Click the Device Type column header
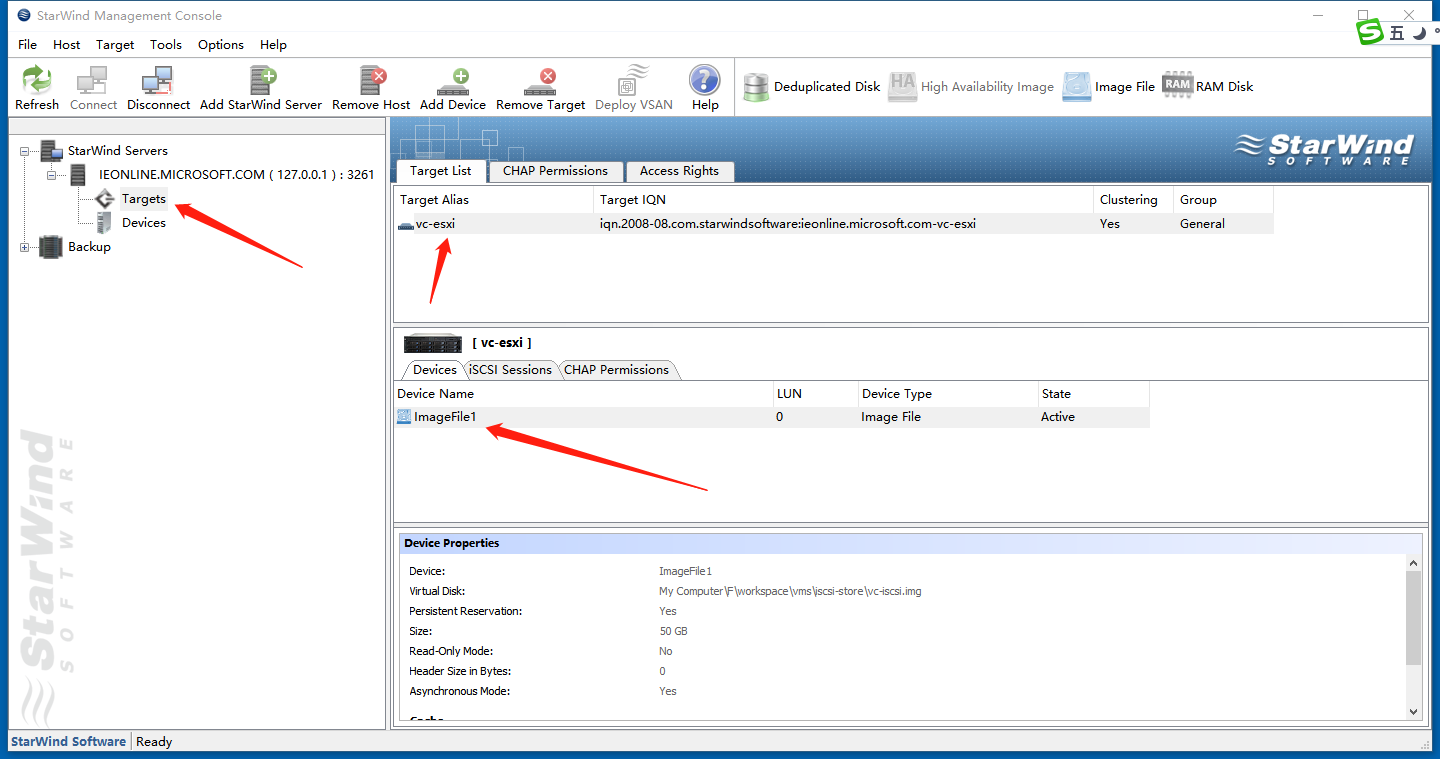The height and width of the screenshot is (759, 1440). 947,393
